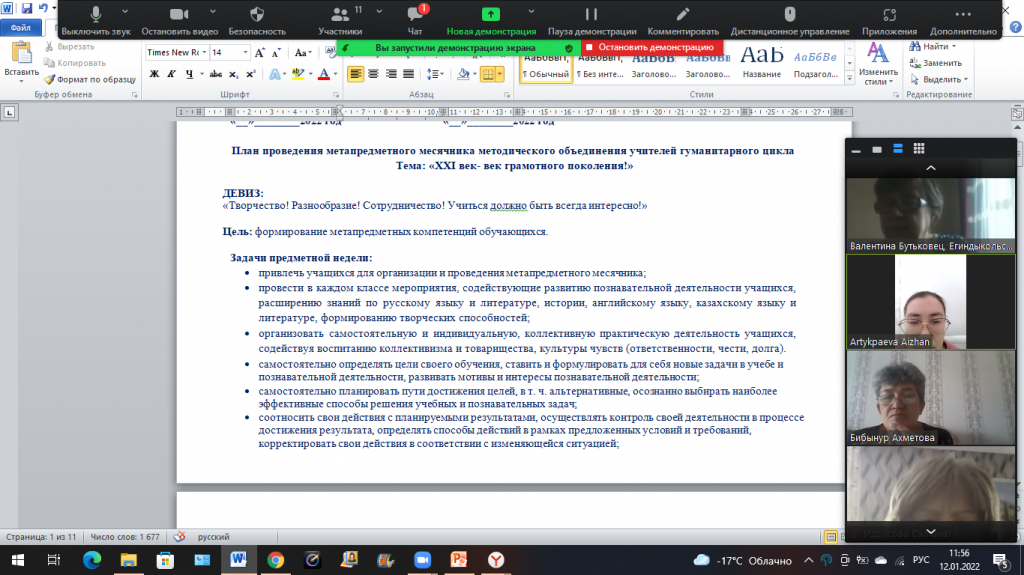Open Zoom Annotate pencil tool
This screenshot has width=1024, height=575.
[x=682, y=20]
